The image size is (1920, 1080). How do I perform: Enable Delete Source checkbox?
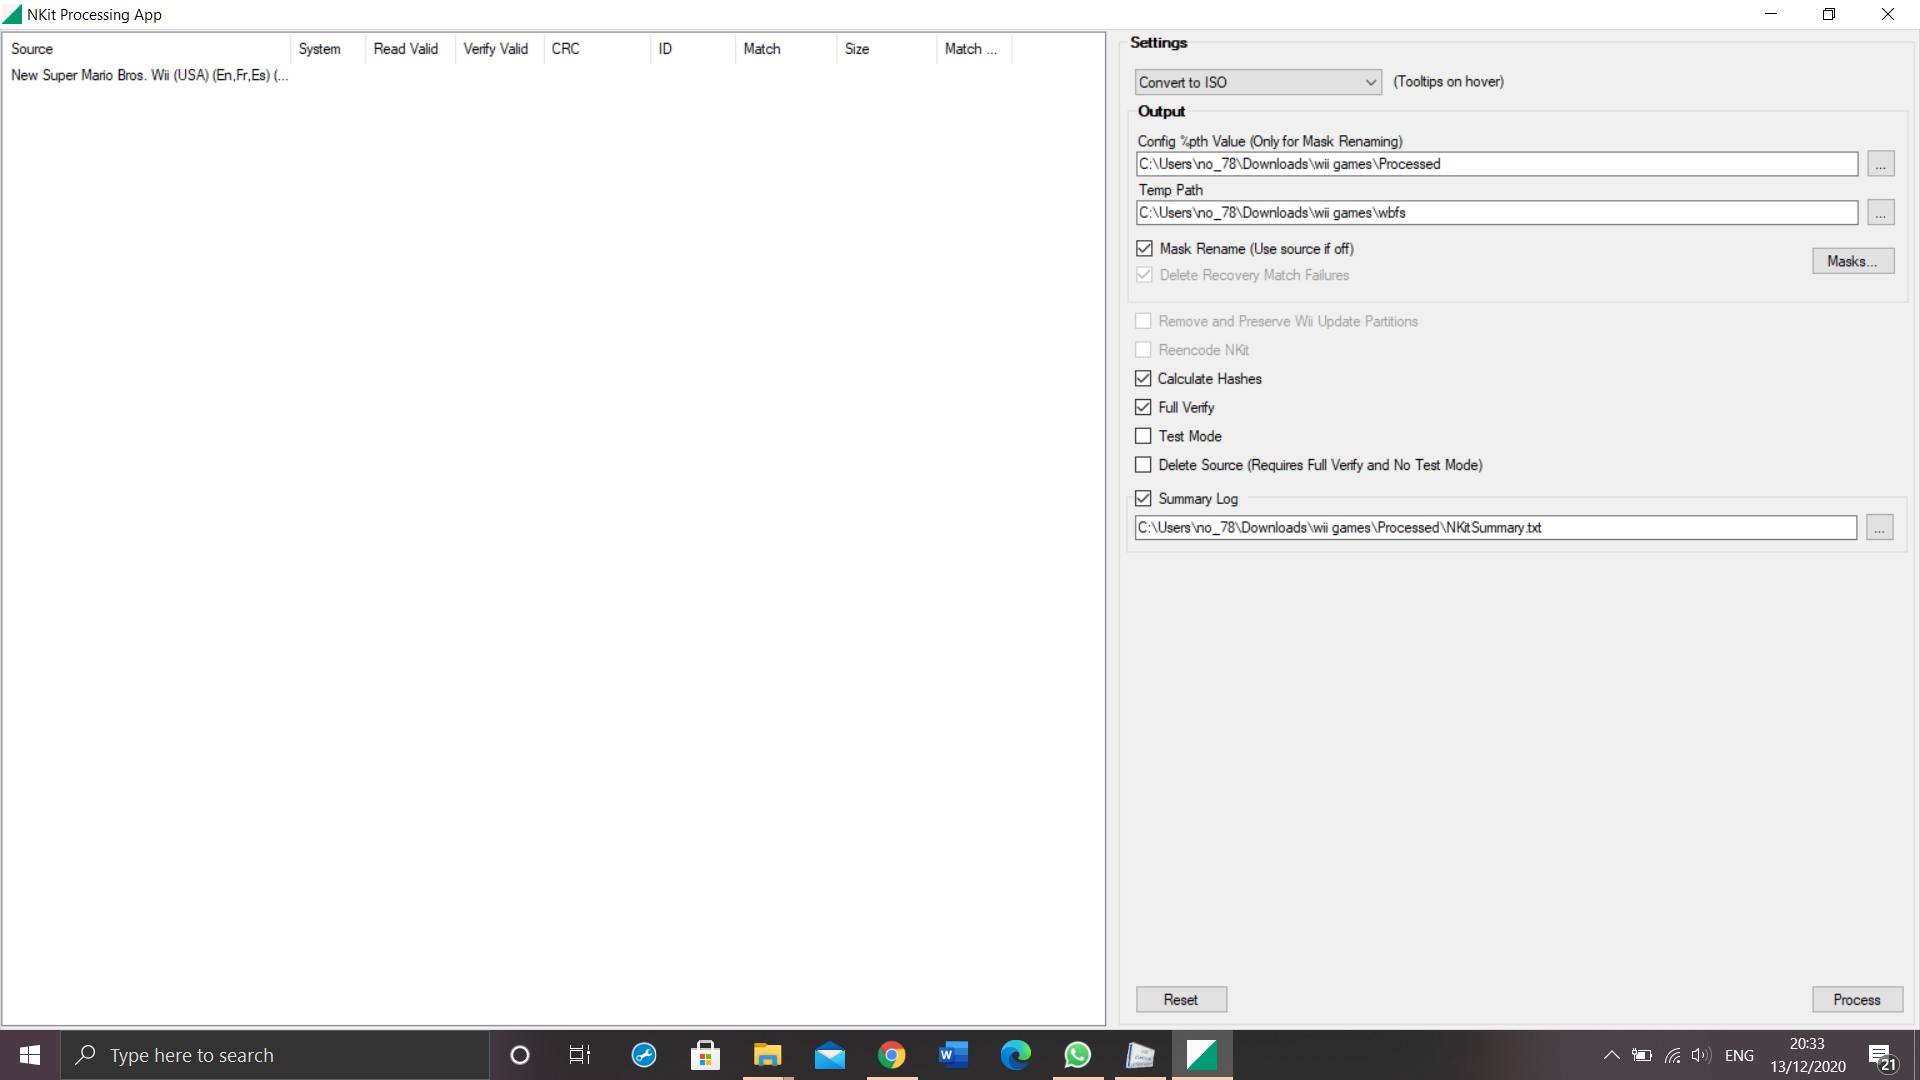(x=1143, y=465)
